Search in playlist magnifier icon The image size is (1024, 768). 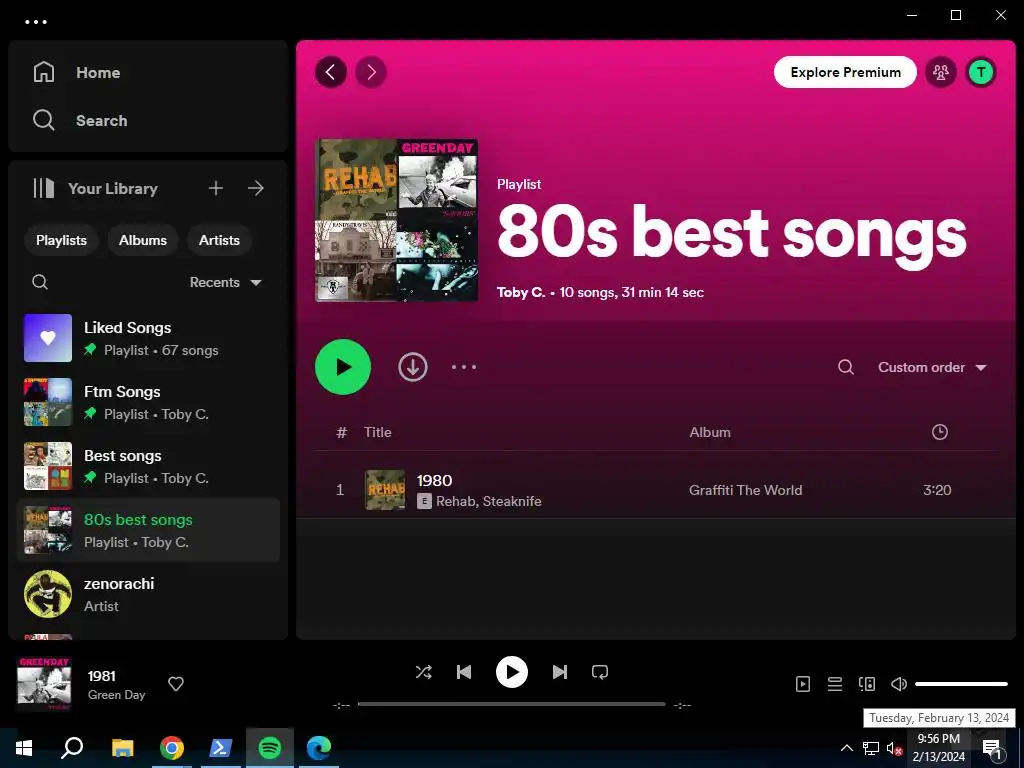846,367
